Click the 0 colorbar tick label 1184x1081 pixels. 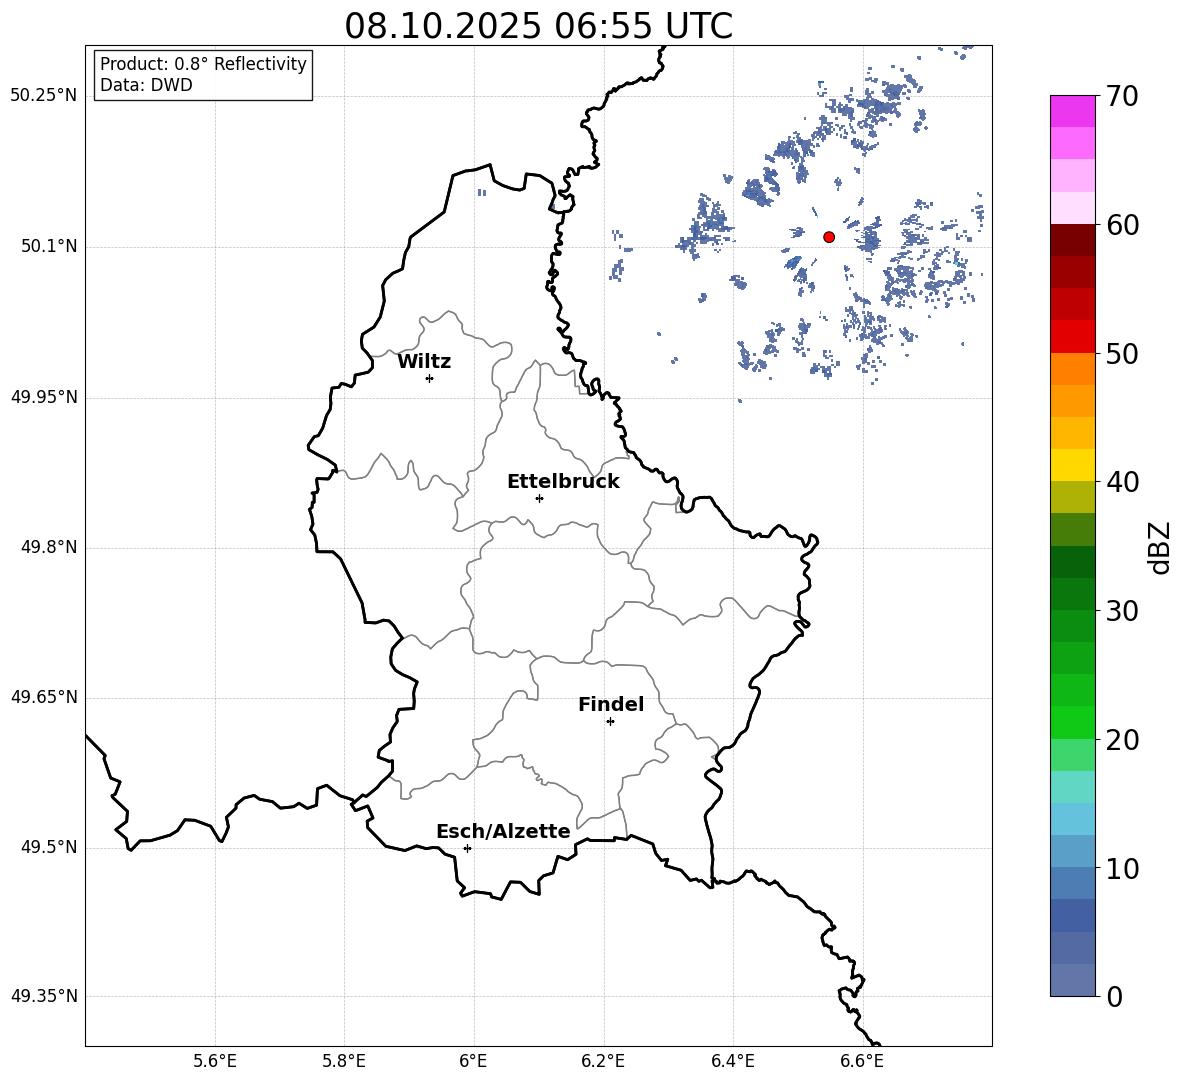pos(1115,996)
